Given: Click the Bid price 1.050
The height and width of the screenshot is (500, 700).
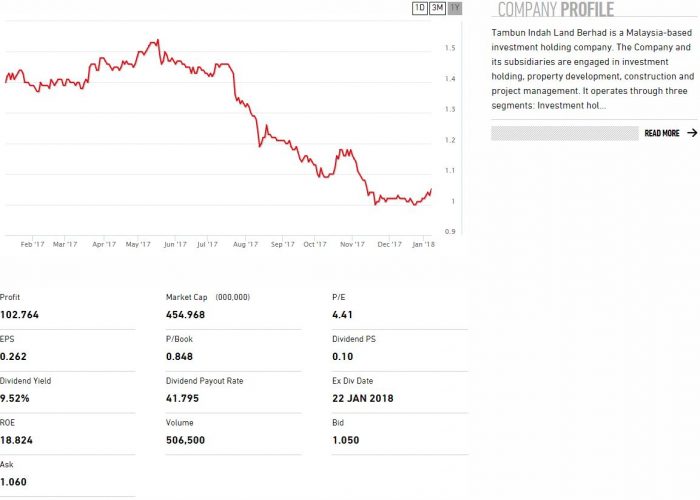Looking at the screenshot, I should point(345,440).
